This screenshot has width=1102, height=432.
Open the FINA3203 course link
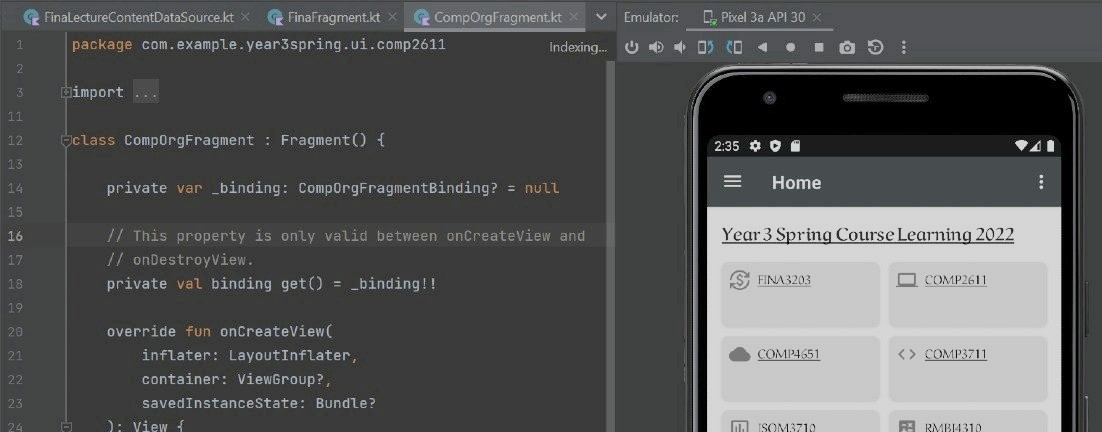point(784,280)
